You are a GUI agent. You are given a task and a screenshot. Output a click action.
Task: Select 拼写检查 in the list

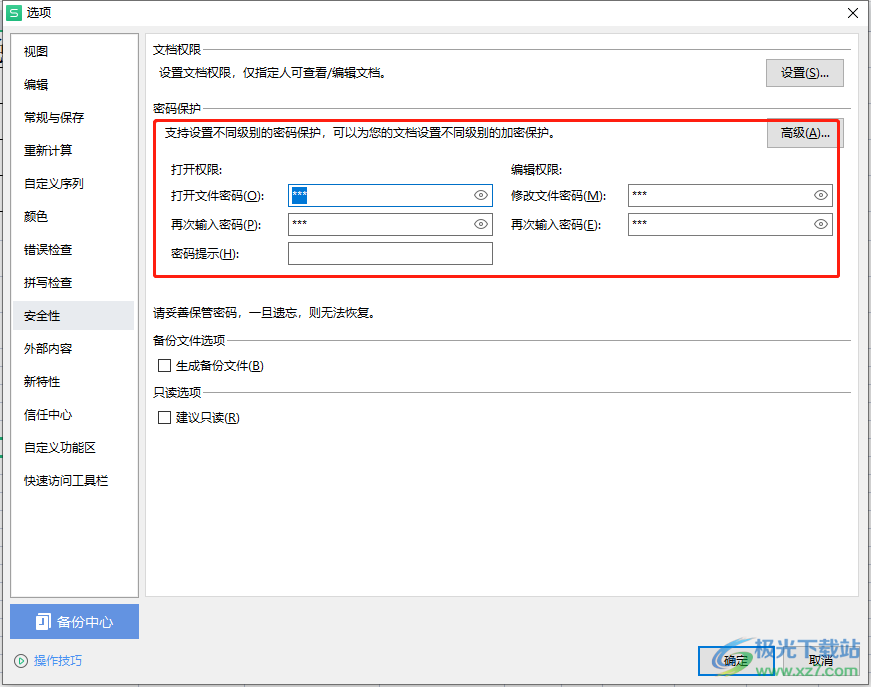tap(73, 282)
